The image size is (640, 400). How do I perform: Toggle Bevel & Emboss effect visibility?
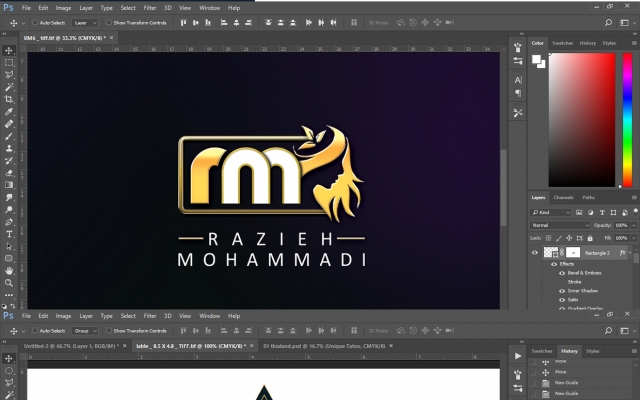point(562,273)
